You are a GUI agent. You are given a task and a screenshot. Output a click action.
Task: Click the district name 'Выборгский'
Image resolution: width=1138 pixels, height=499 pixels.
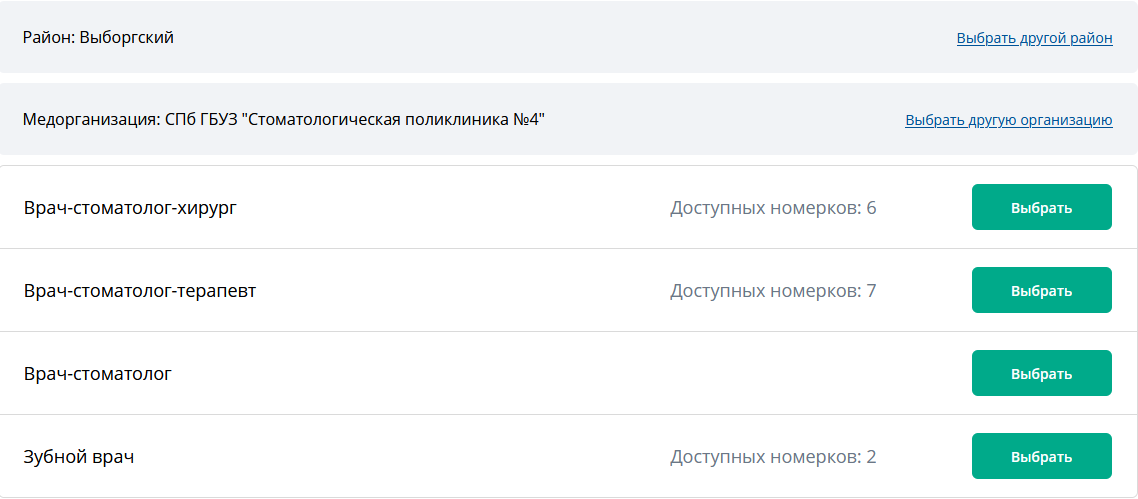click(127, 38)
